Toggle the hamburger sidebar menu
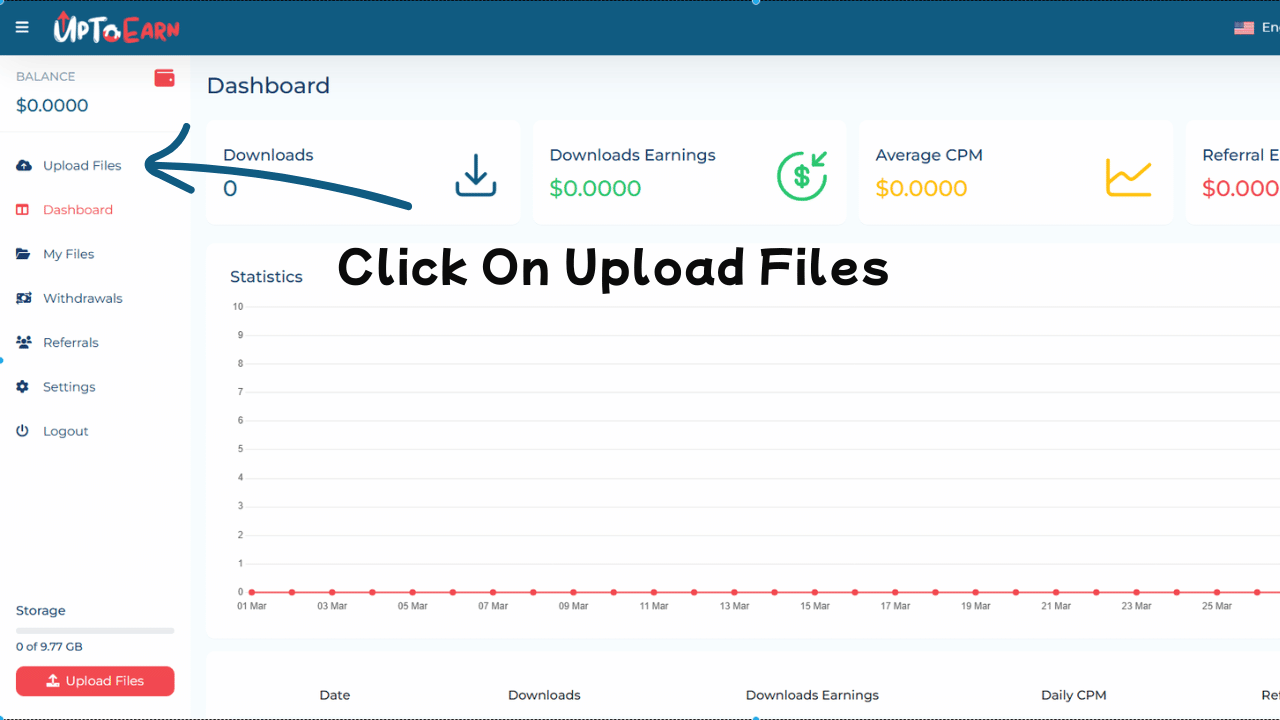 (x=22, y=27)
